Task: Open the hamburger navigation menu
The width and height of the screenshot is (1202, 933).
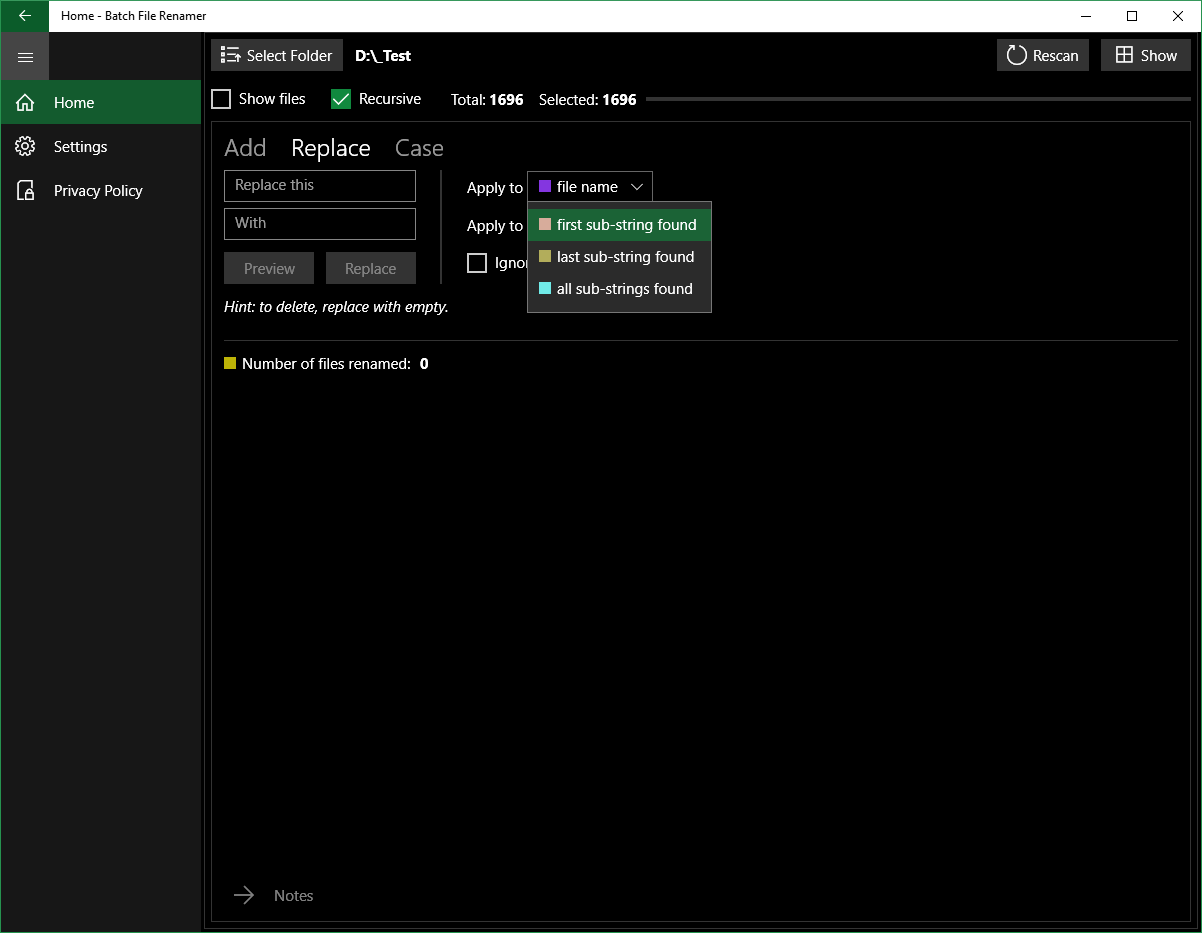Action: point(25,57)
